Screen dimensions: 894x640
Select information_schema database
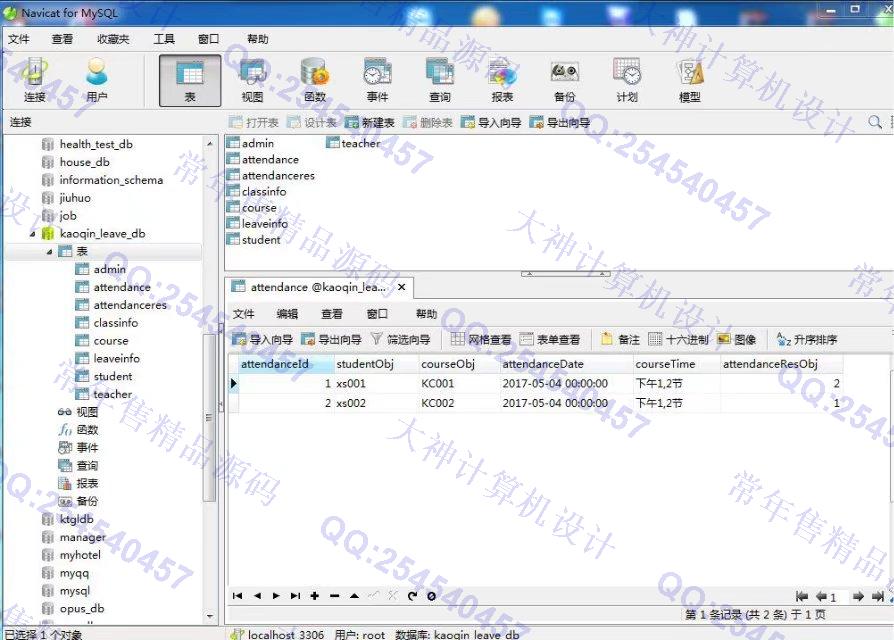pos(111,180)
